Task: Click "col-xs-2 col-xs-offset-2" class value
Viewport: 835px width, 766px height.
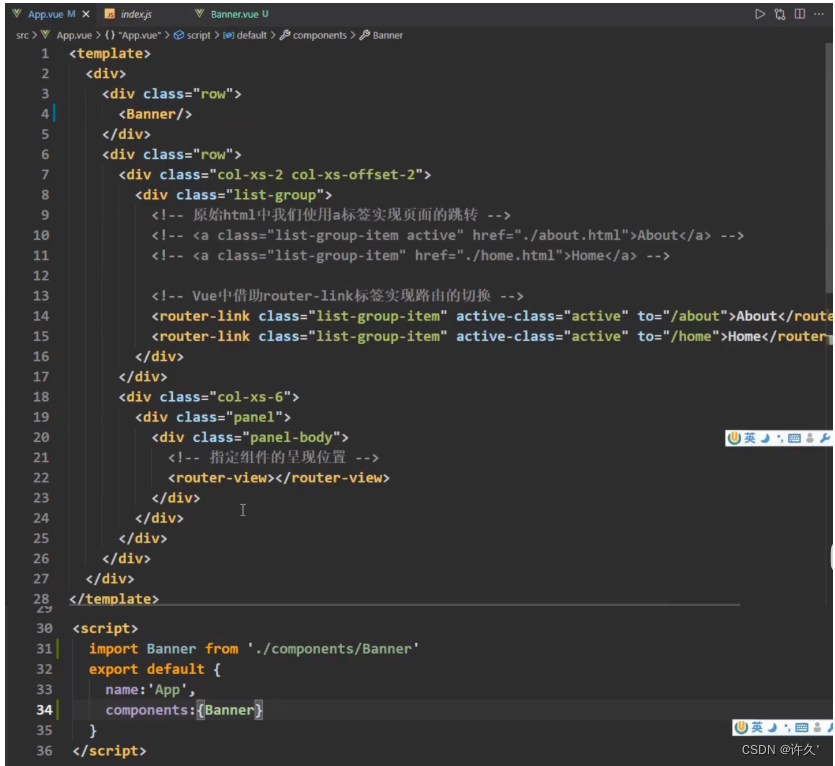Action: tap(316, 175)
